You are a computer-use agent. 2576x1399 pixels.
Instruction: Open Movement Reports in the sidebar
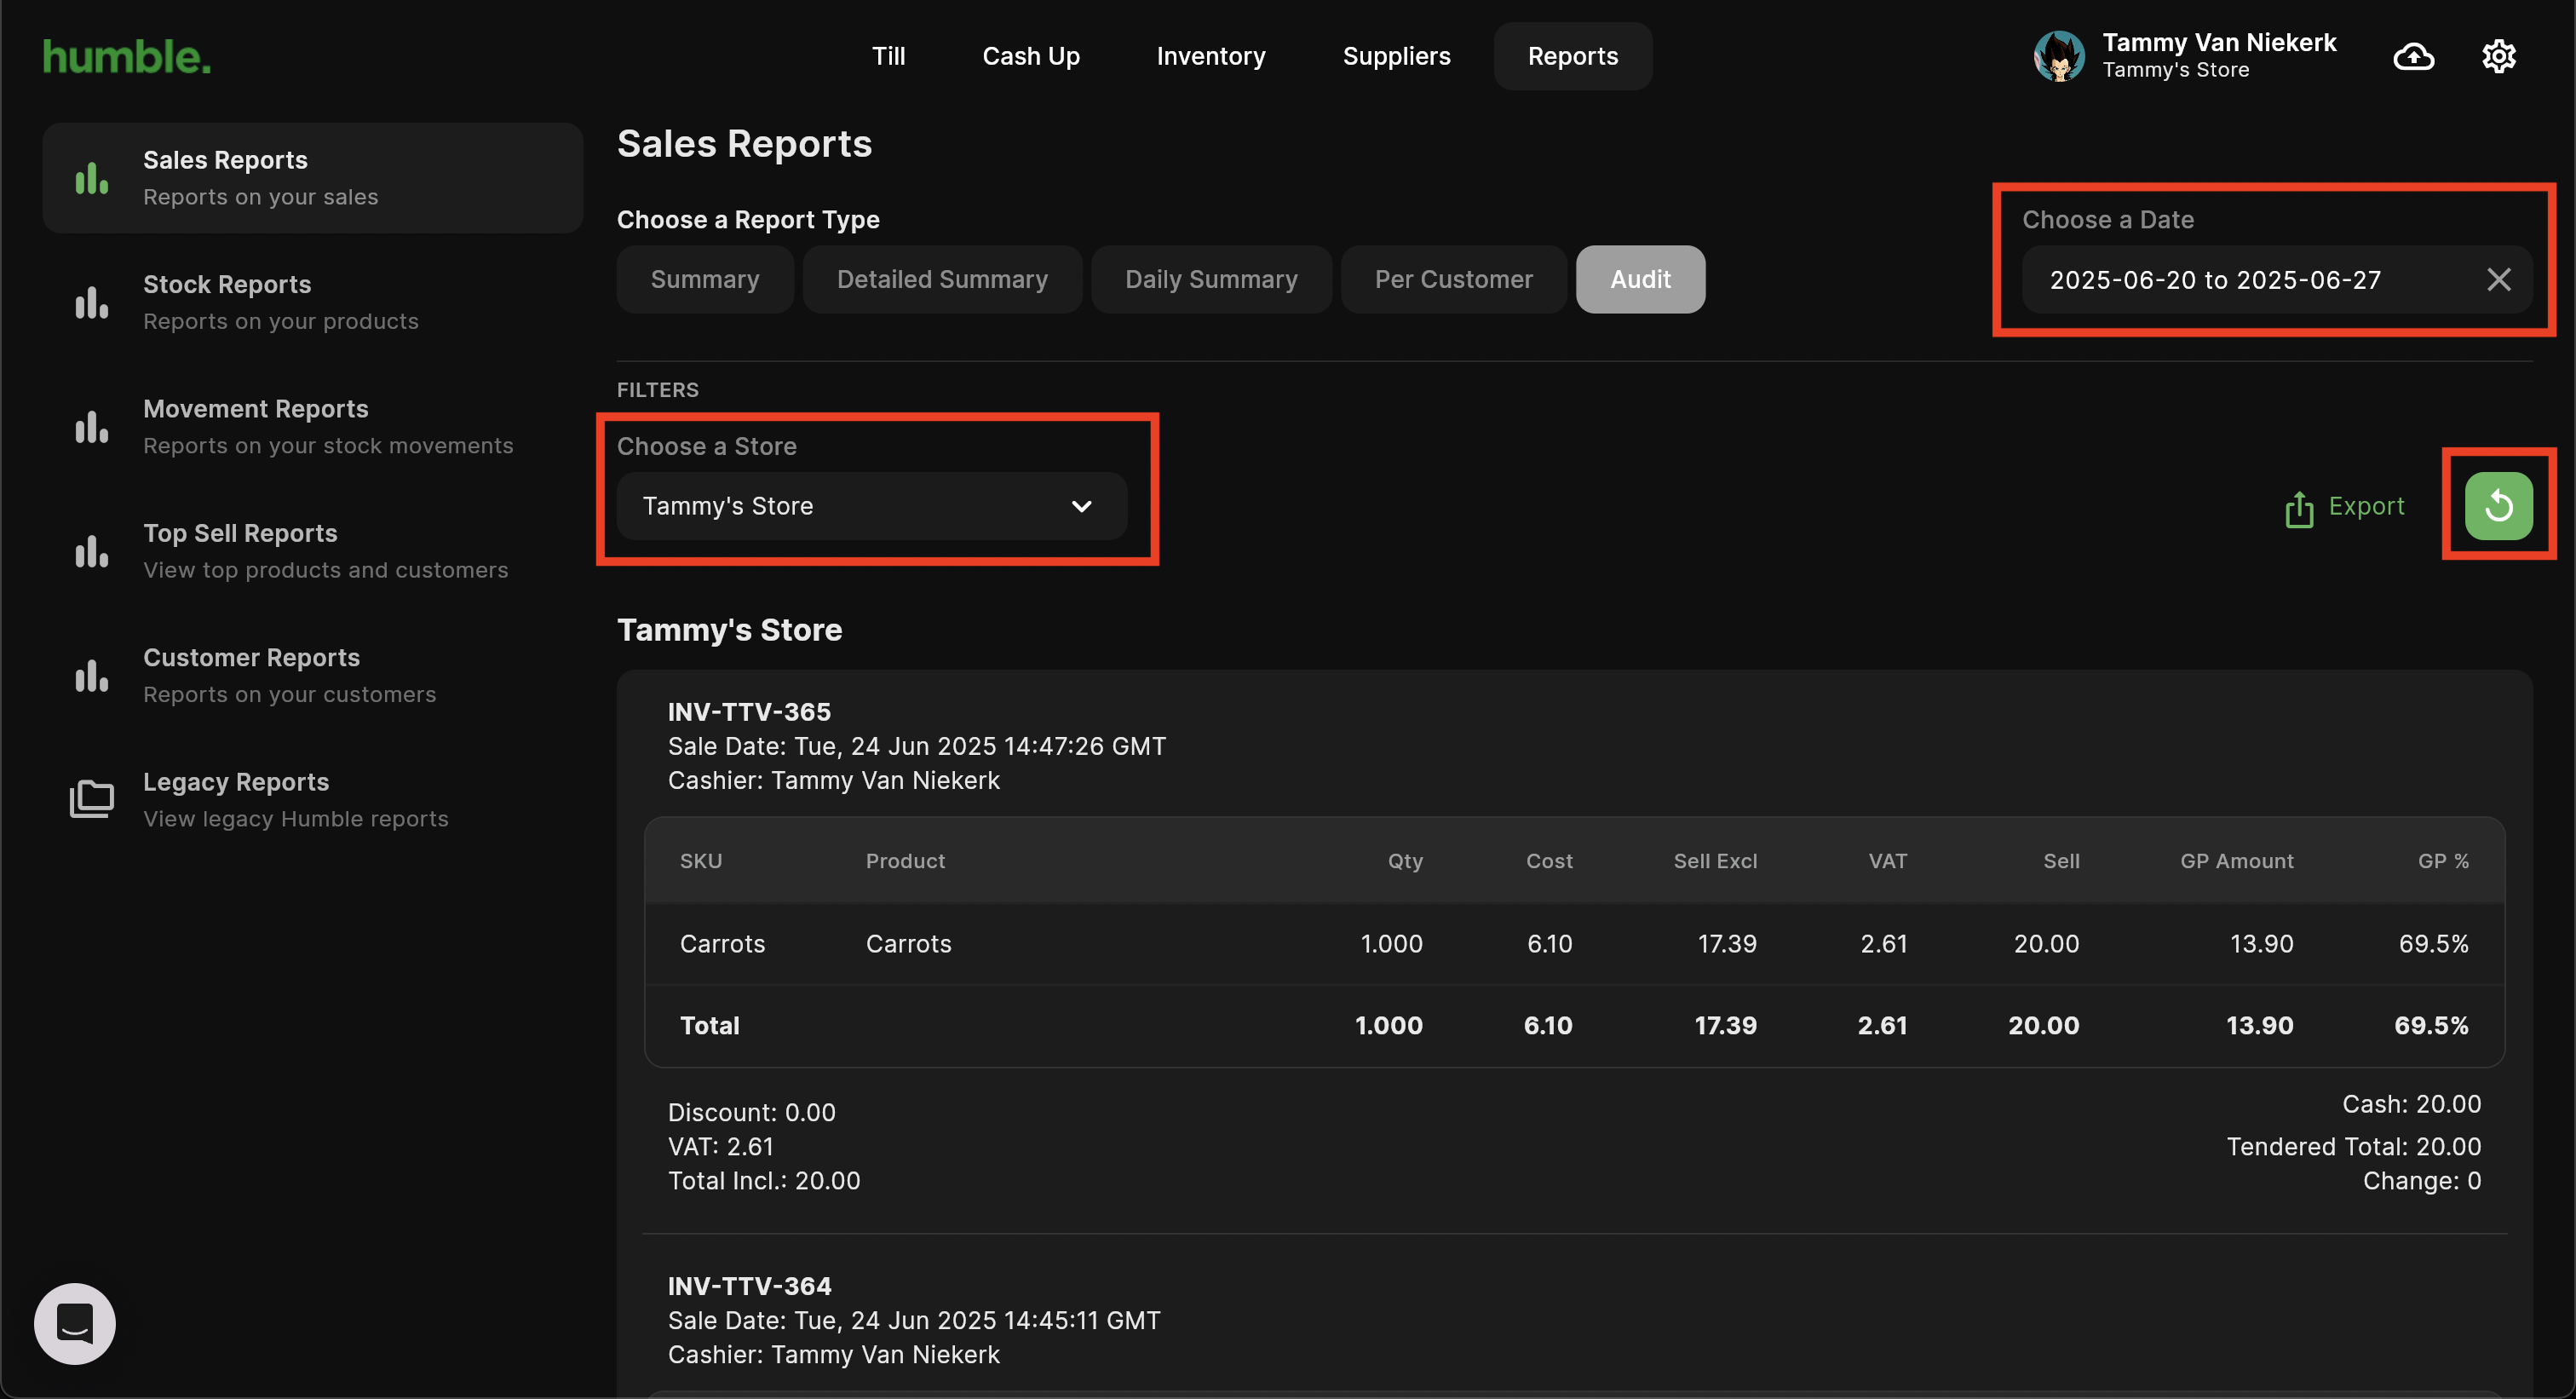[312, 427]
